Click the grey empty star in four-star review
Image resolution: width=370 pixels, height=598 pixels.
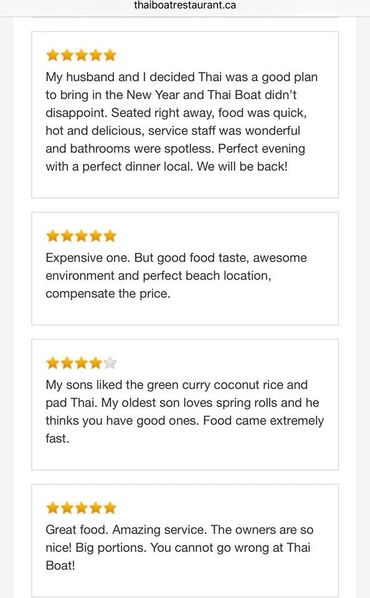110,363
